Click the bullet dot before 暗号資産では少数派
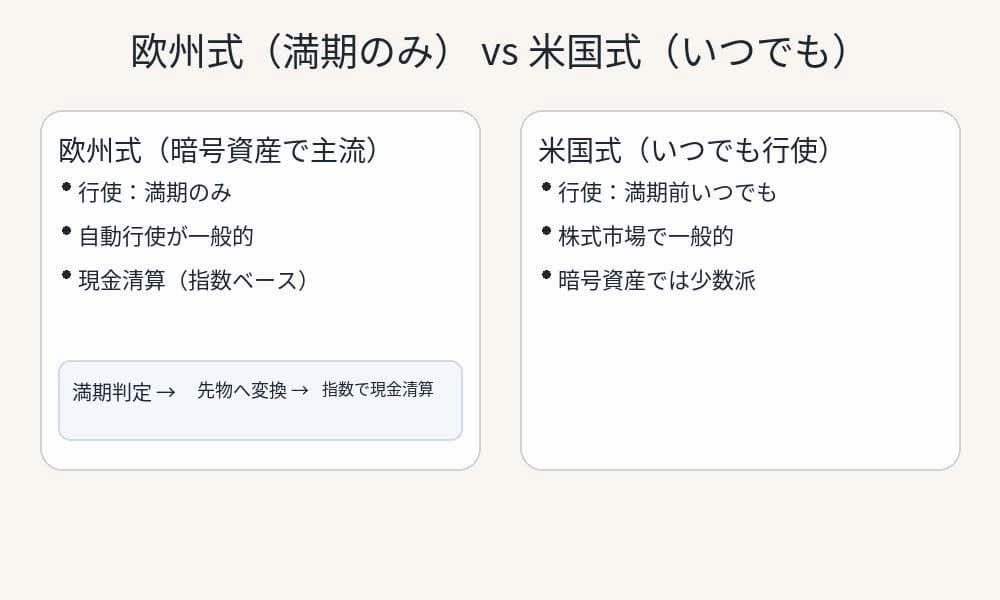The width and height of the screenshot is (1000, 600). [x=546, y=275]
